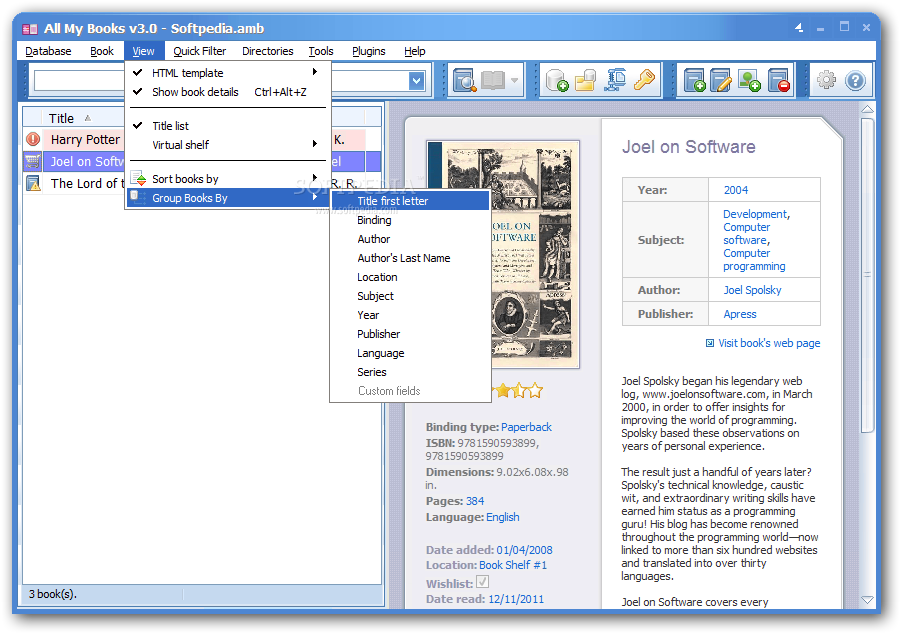The height and width of the screenshot is (634, 901).
Task: Click the Sort books by menu icon
Action: click(x=138, y=178)
